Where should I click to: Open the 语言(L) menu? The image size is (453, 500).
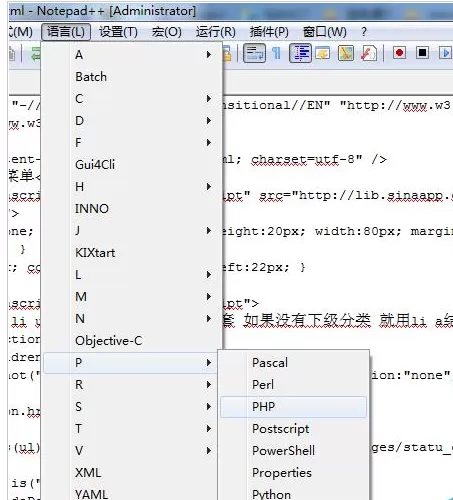tap(66, 32)
